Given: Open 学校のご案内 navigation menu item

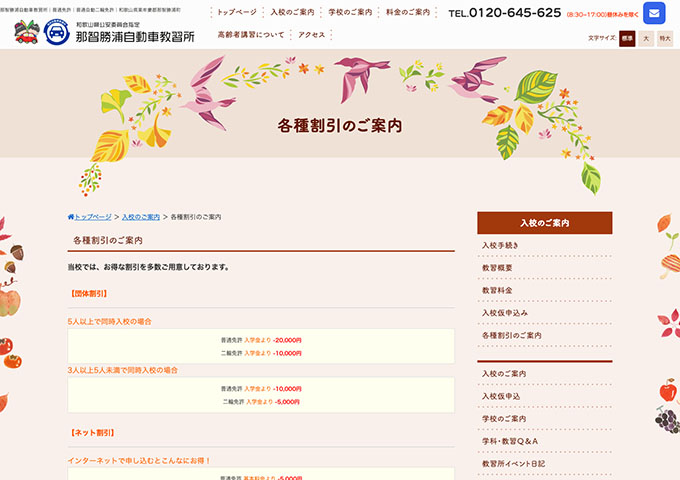Looking at the screenshot, I should tap(350, 13).
